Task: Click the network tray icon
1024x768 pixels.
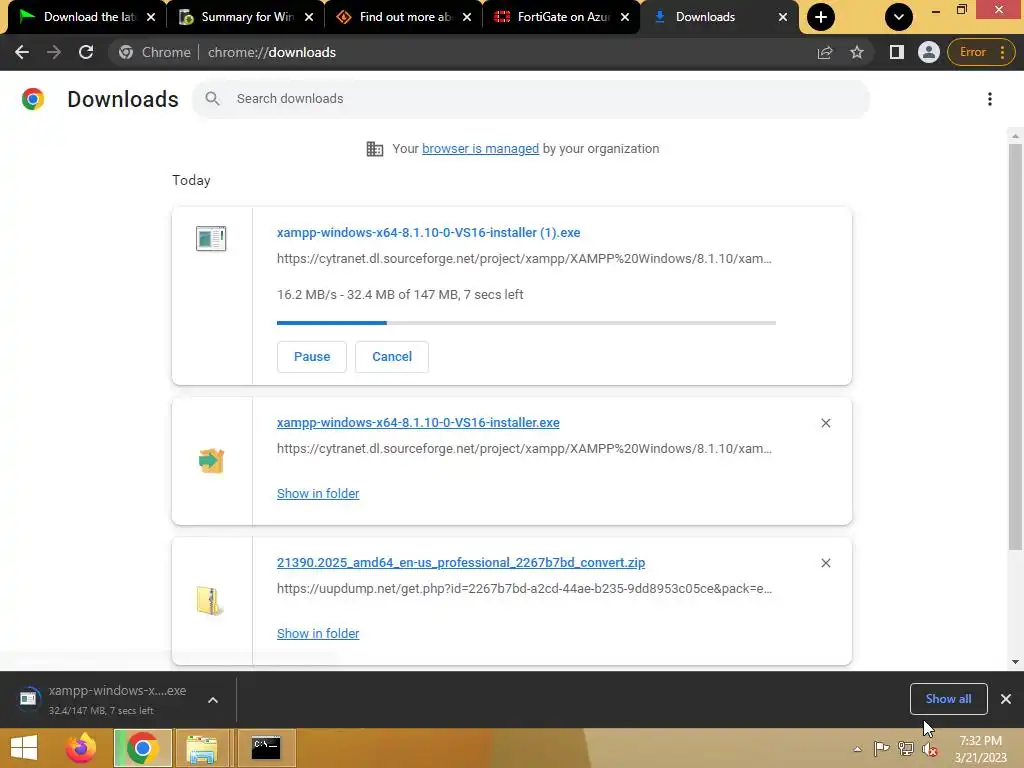Action: [906, 748]
